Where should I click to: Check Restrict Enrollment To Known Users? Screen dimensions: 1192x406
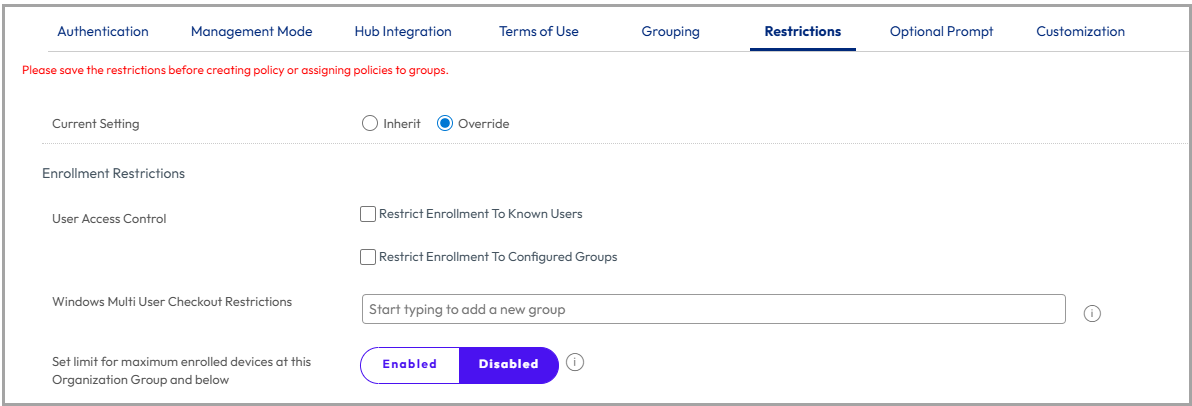[x=368, y=214]
